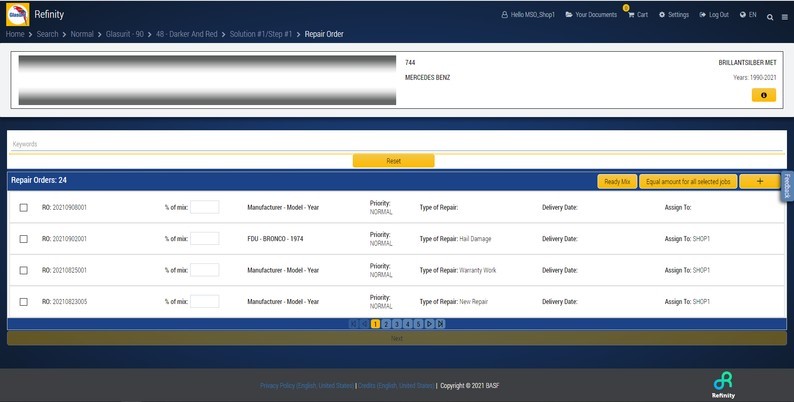This screenshot has width=794, height=402.
Task: Click color code 744
Action: [x=410, y=63]
